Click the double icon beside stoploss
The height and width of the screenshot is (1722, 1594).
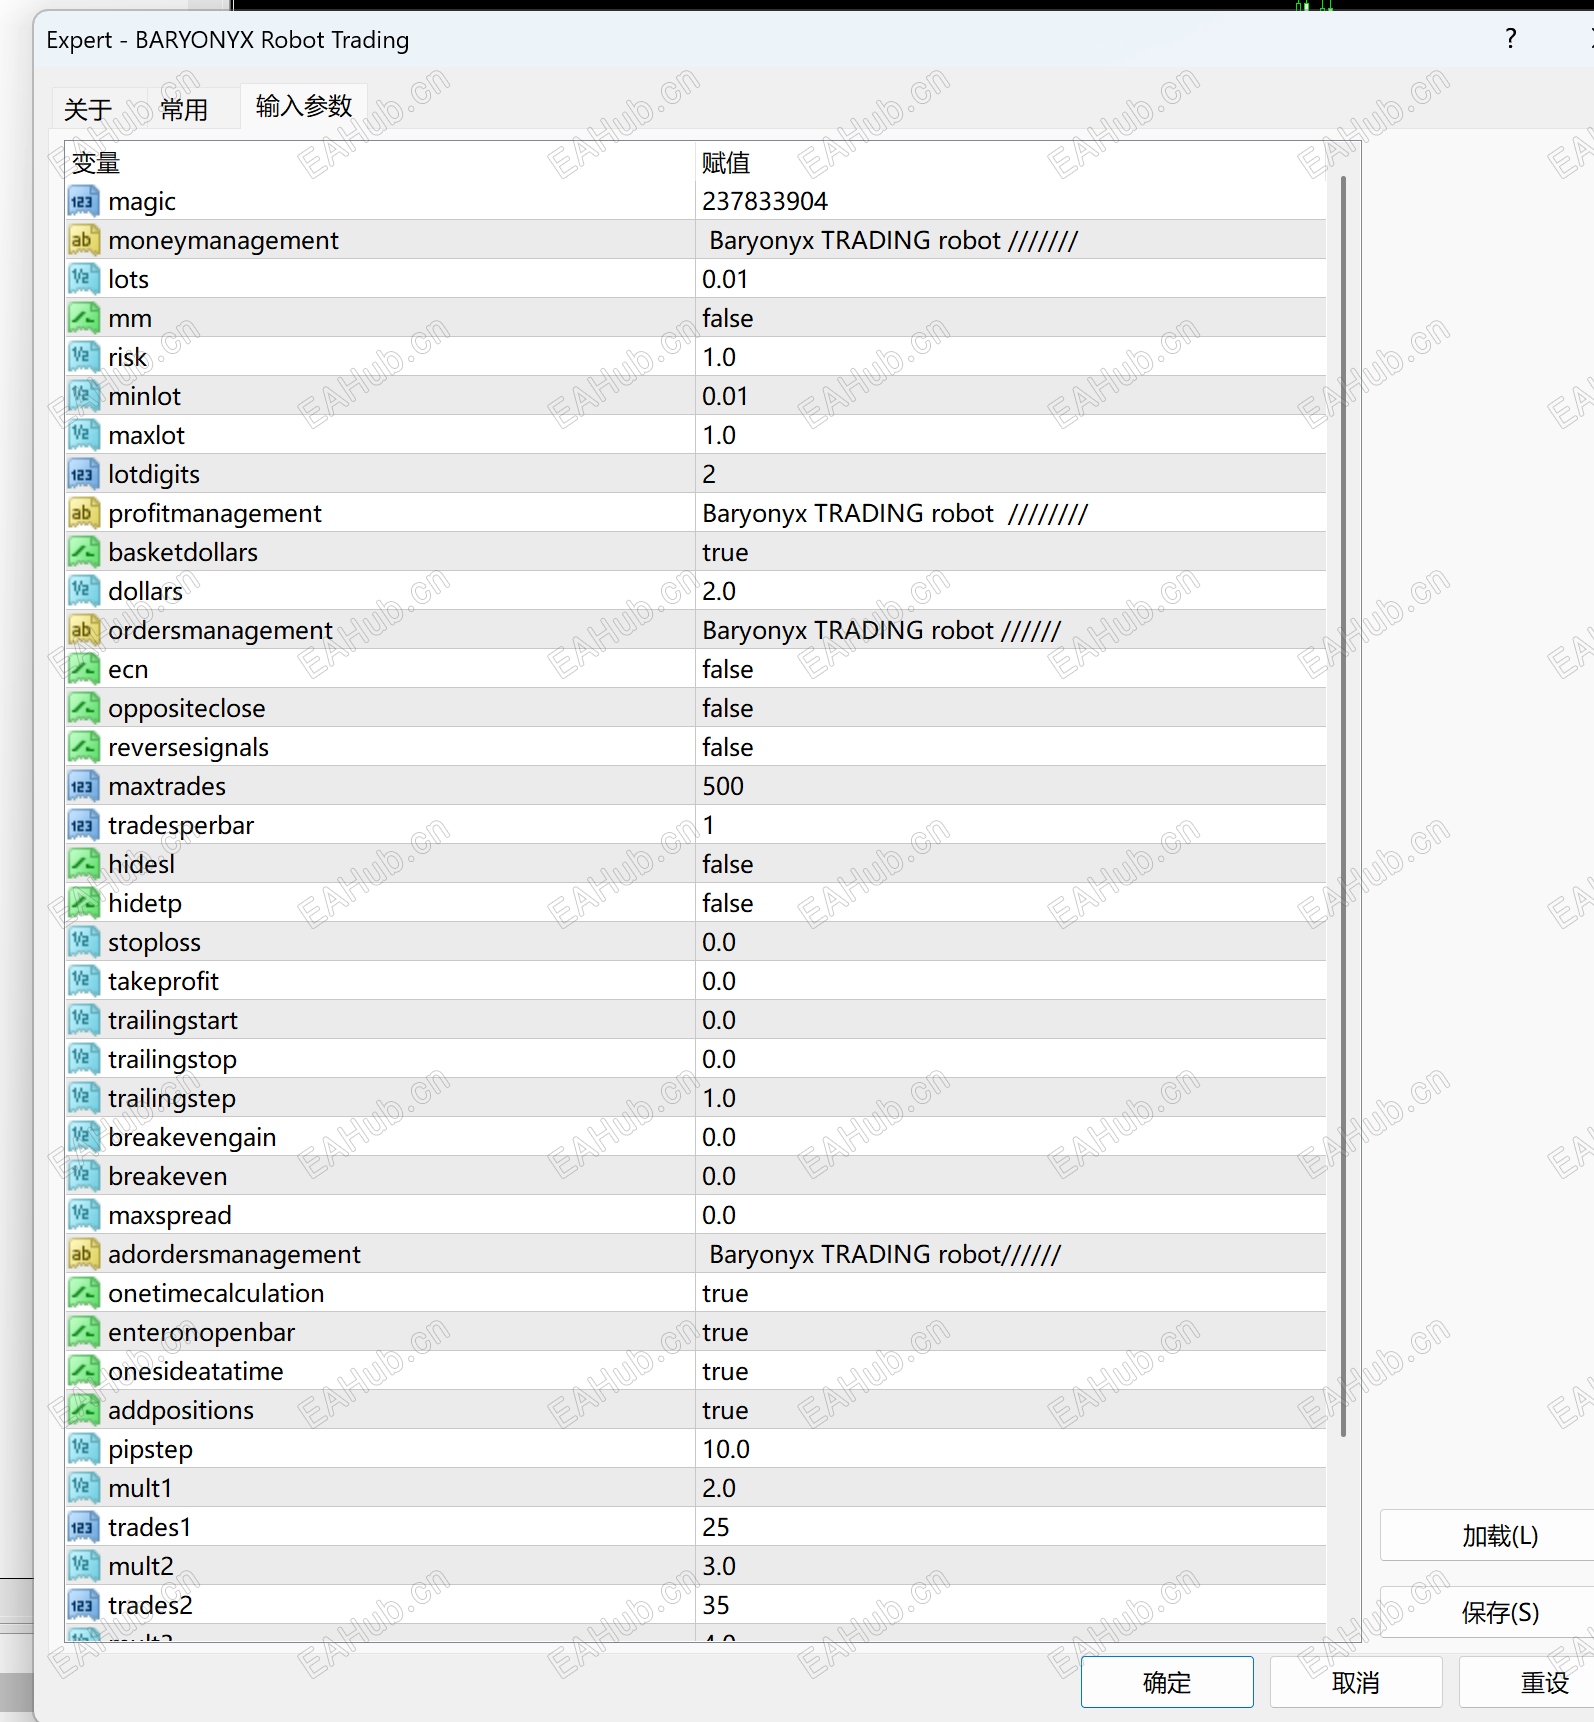(83, 942)
